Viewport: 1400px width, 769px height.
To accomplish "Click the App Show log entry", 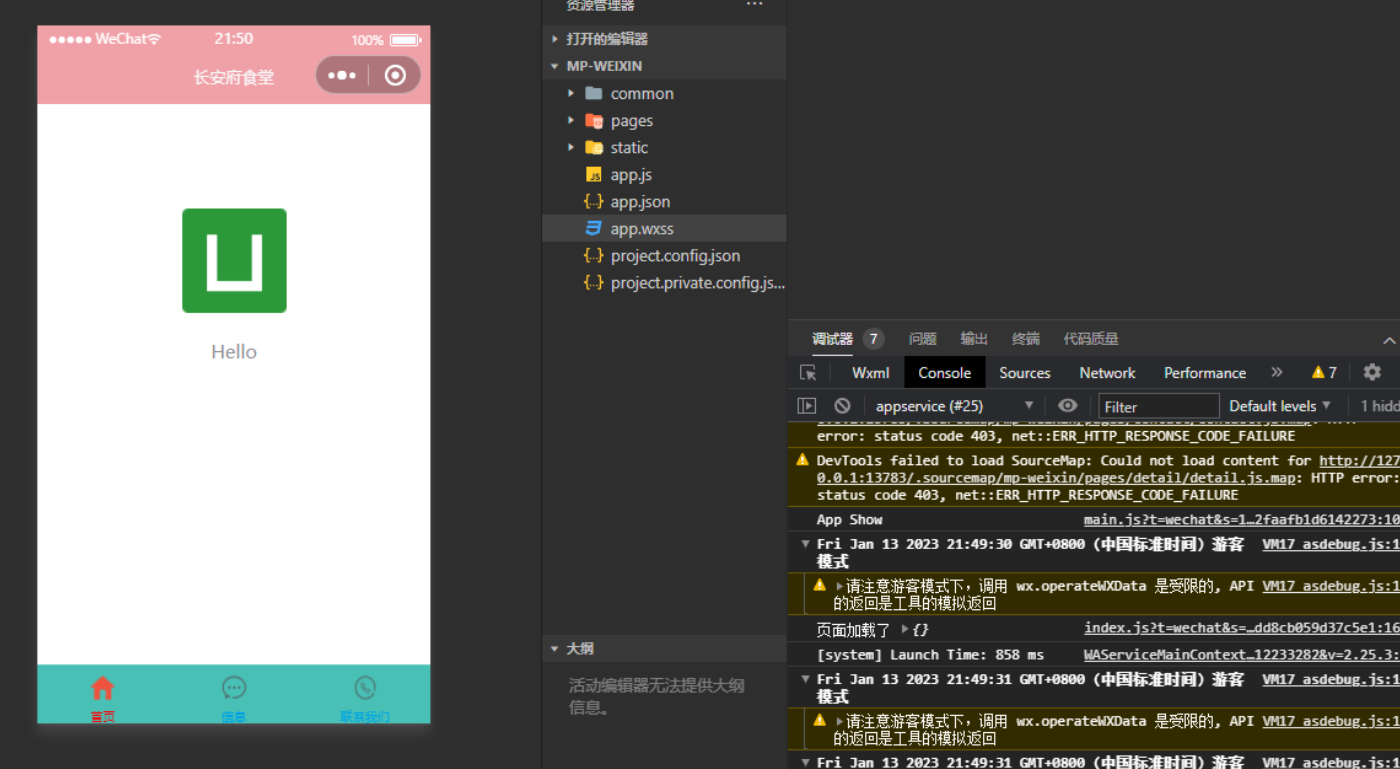I will coord(850,520).
